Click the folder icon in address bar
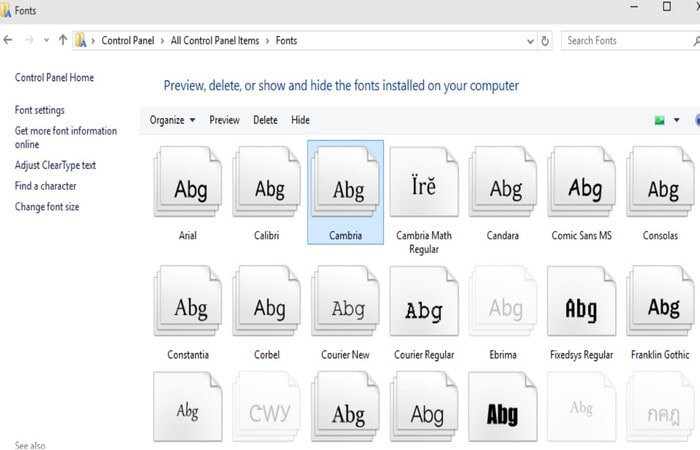700x450 pixels. pyautogui.click(x=81, y=40)
